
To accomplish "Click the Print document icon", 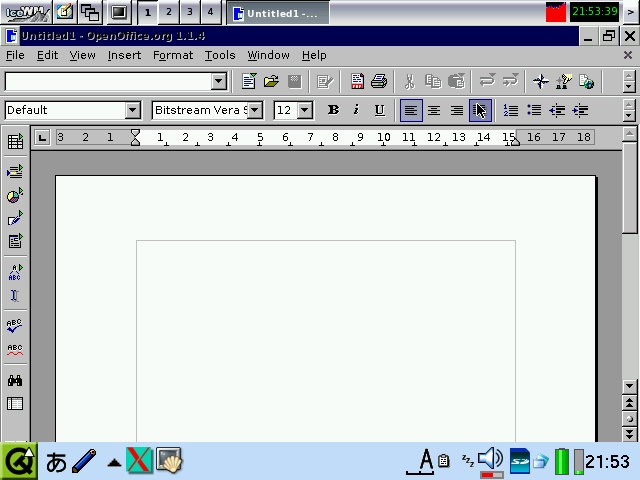I will (x=379, y=82).
